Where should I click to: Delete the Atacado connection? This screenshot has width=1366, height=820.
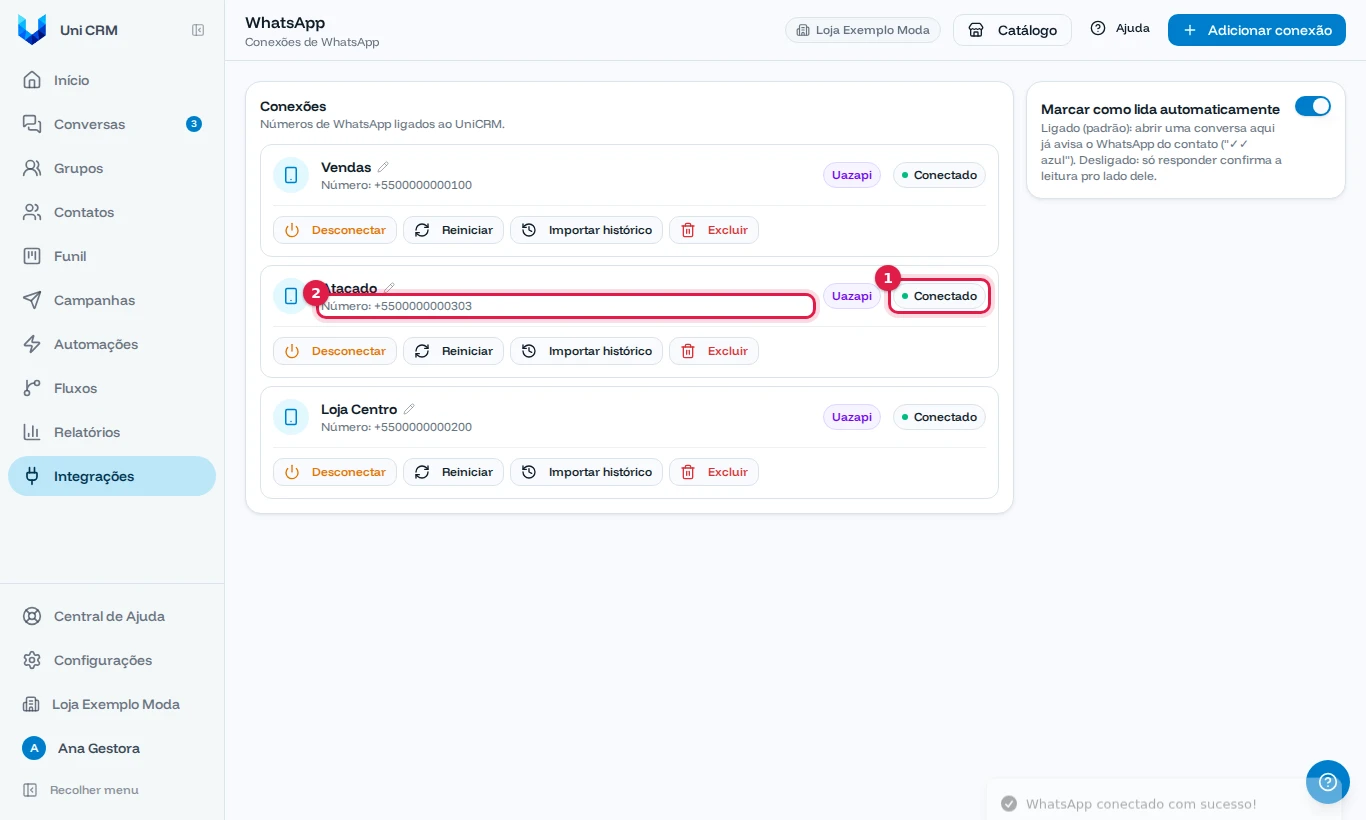point(714,351)
